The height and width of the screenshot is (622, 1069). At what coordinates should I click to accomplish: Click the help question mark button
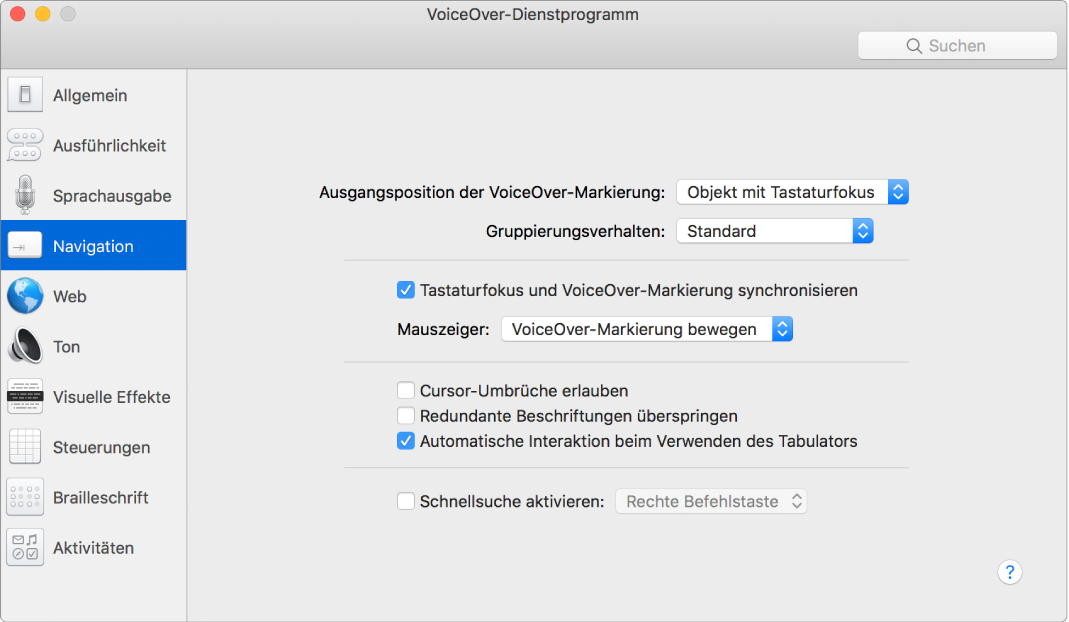pos(1010,572)
